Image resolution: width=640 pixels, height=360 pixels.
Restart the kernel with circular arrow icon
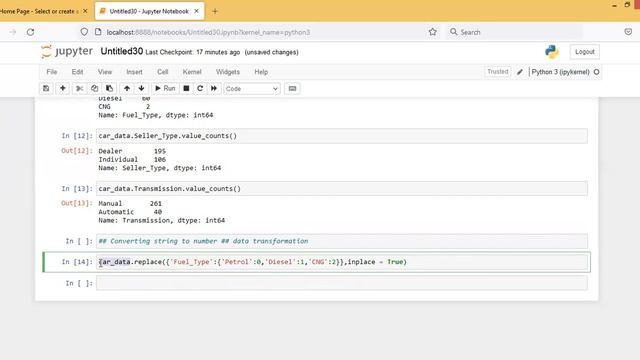tap(200, 89)
